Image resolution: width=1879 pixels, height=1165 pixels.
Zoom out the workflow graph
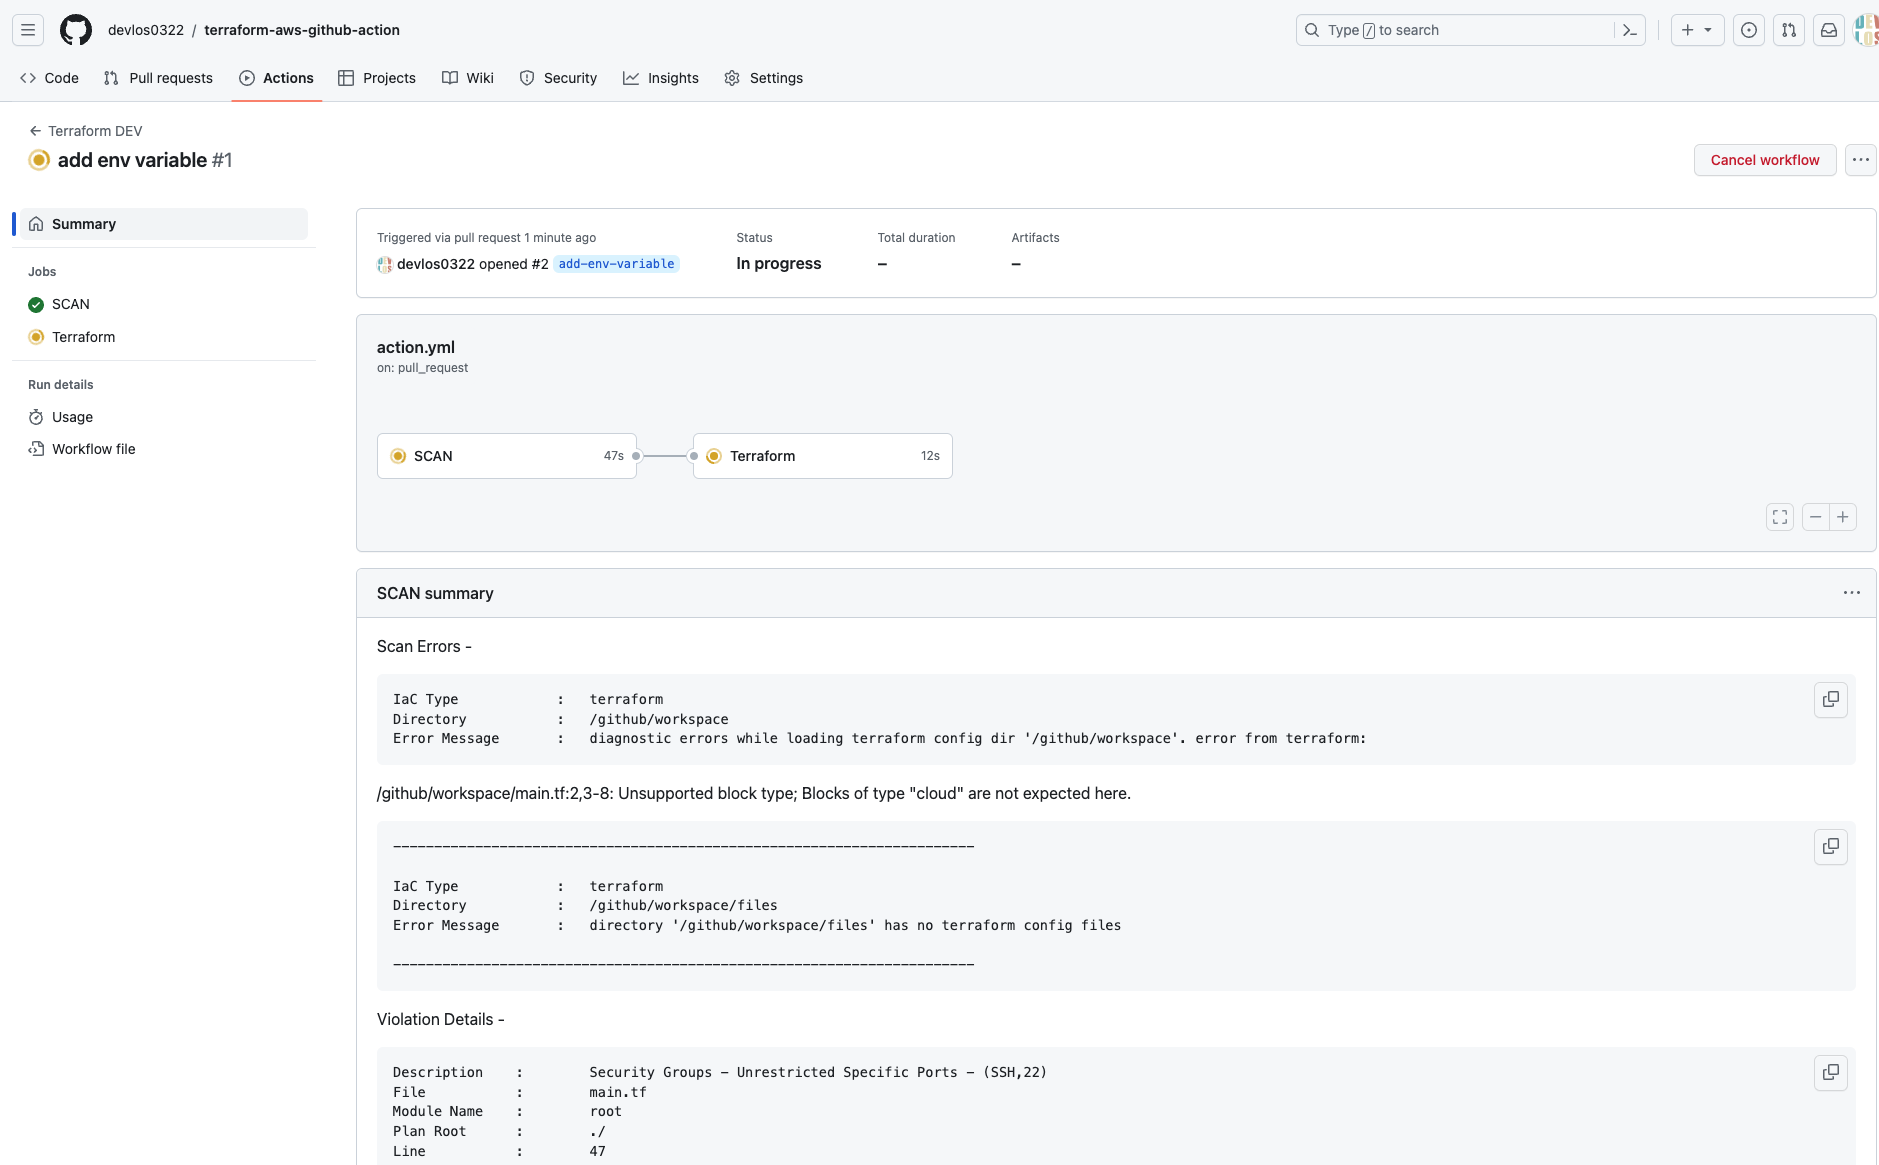point(1816,517)
